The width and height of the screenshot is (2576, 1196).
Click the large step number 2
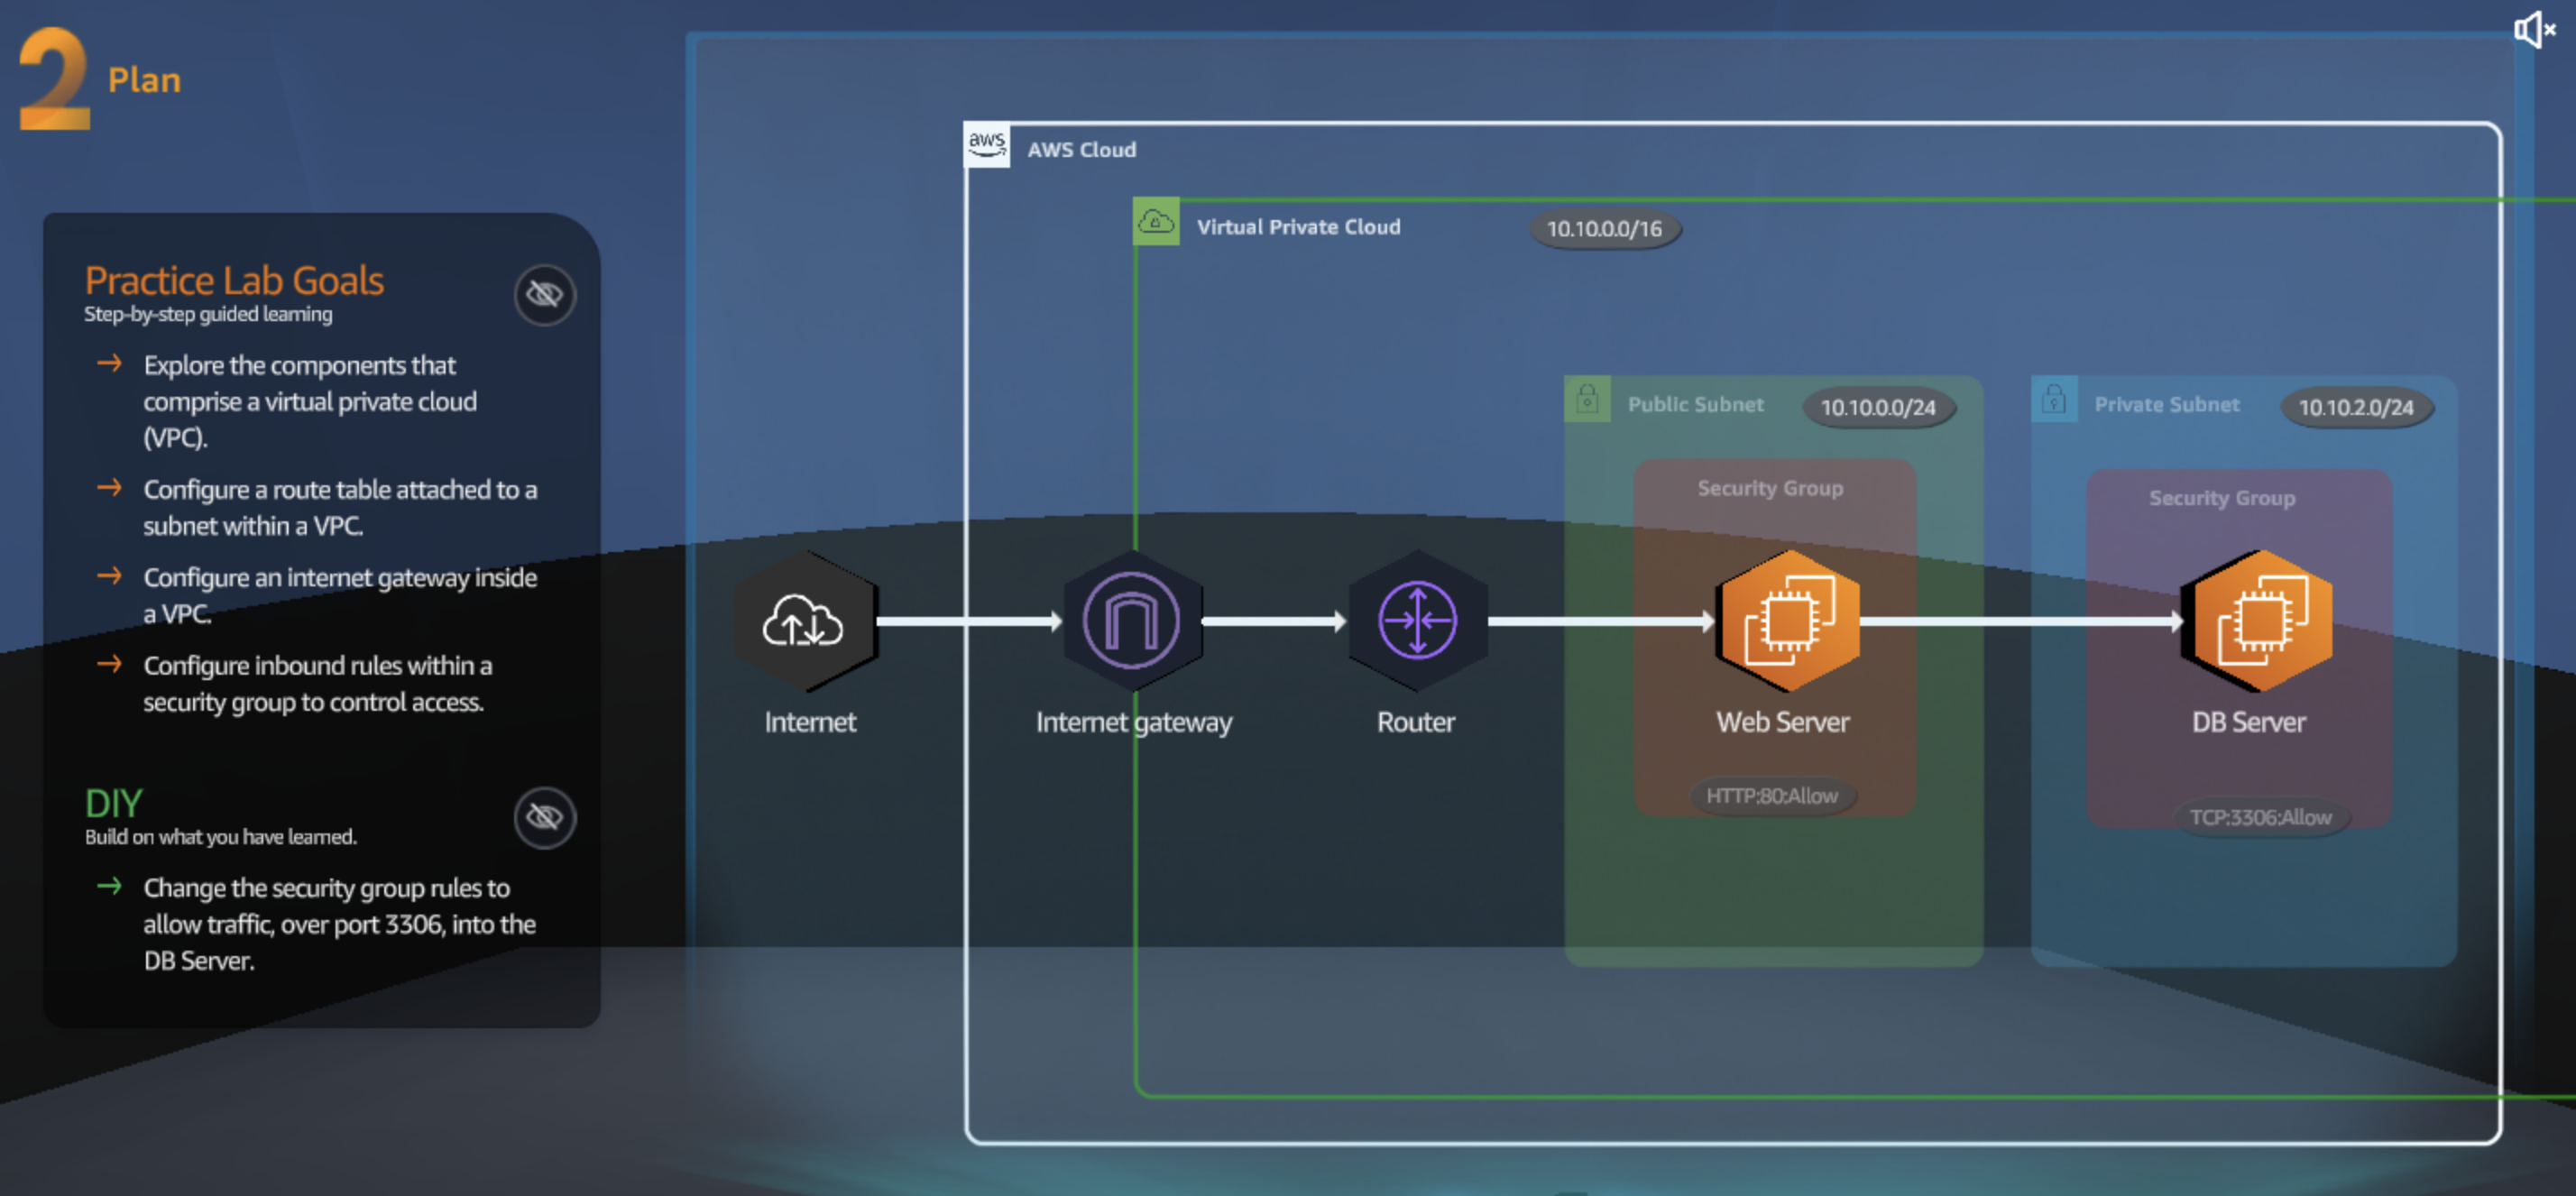click(x=54, y=78)
